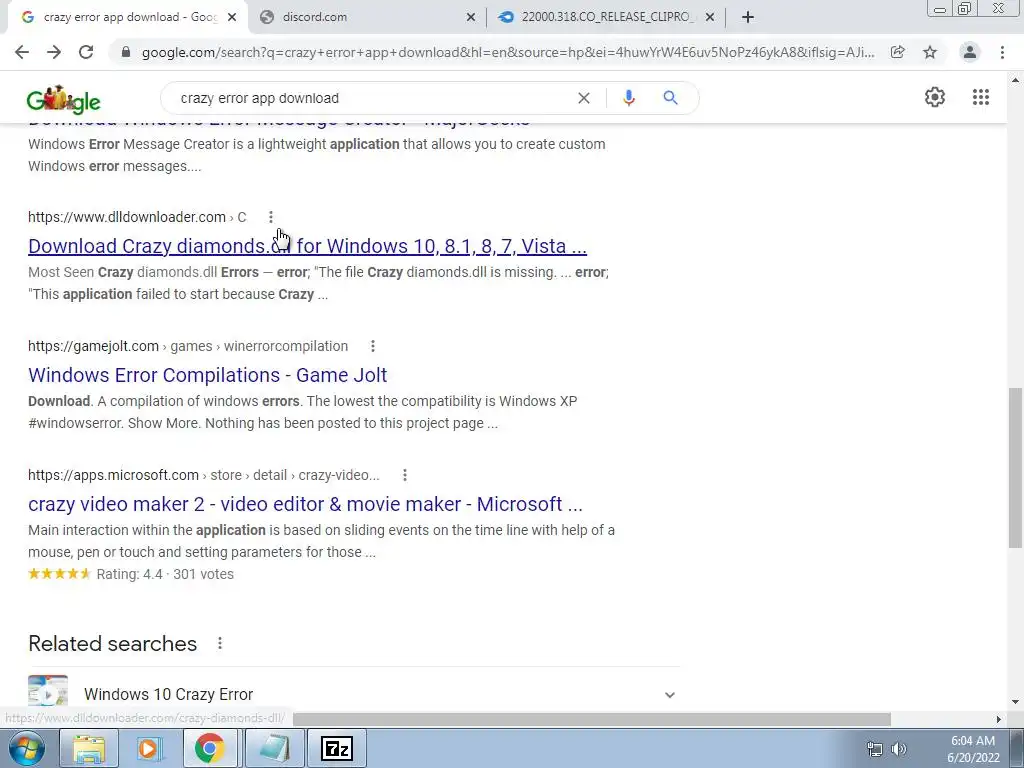
Task: Open options for gamejolt.com result
Action: (373, 346)
